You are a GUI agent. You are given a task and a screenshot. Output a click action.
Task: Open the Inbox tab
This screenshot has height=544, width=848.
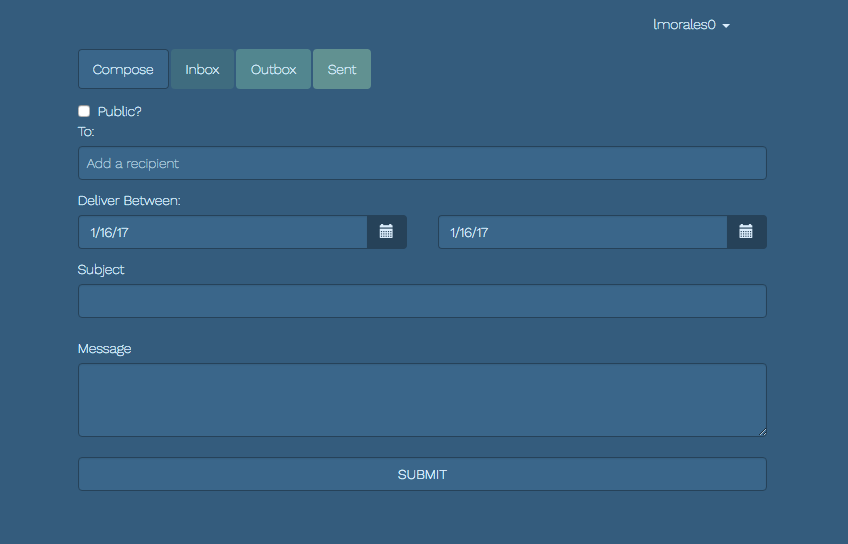point(202,69)
